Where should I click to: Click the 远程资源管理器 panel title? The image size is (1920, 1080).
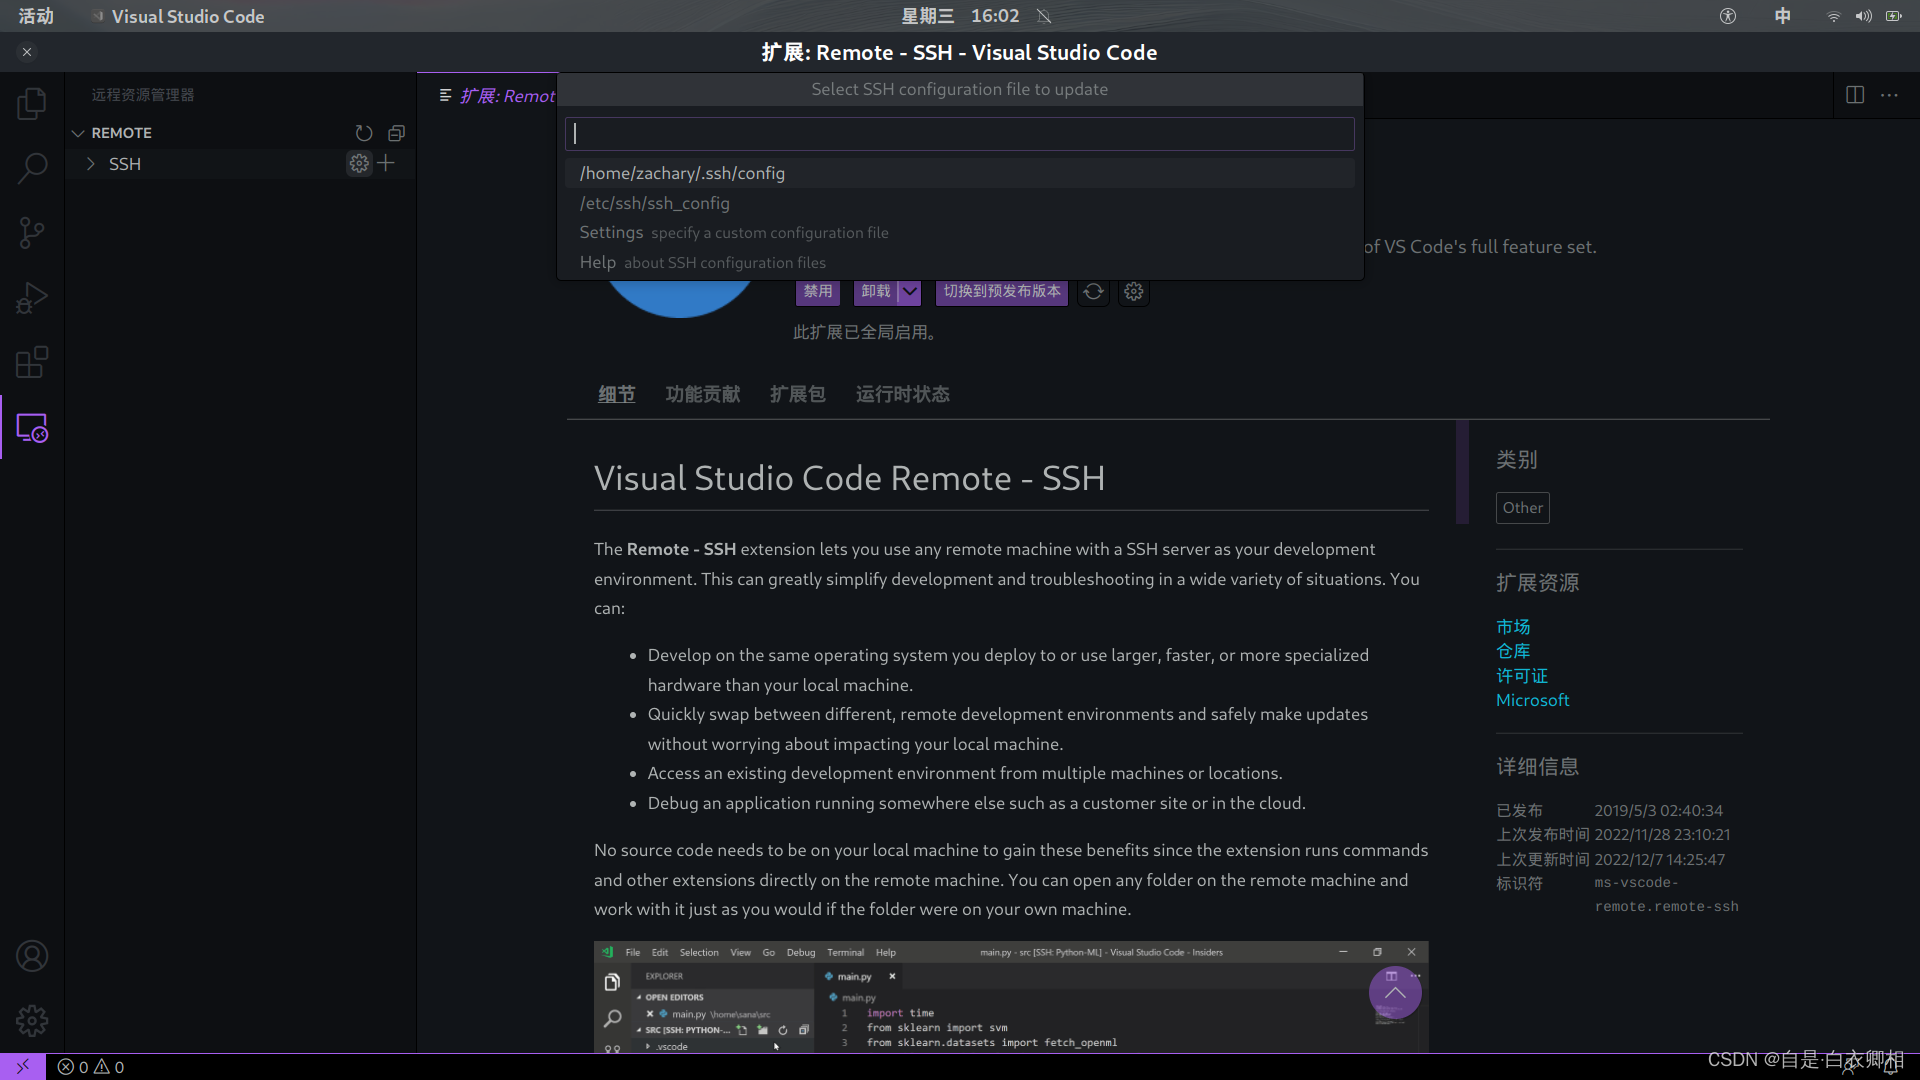(x=143, y=95)
